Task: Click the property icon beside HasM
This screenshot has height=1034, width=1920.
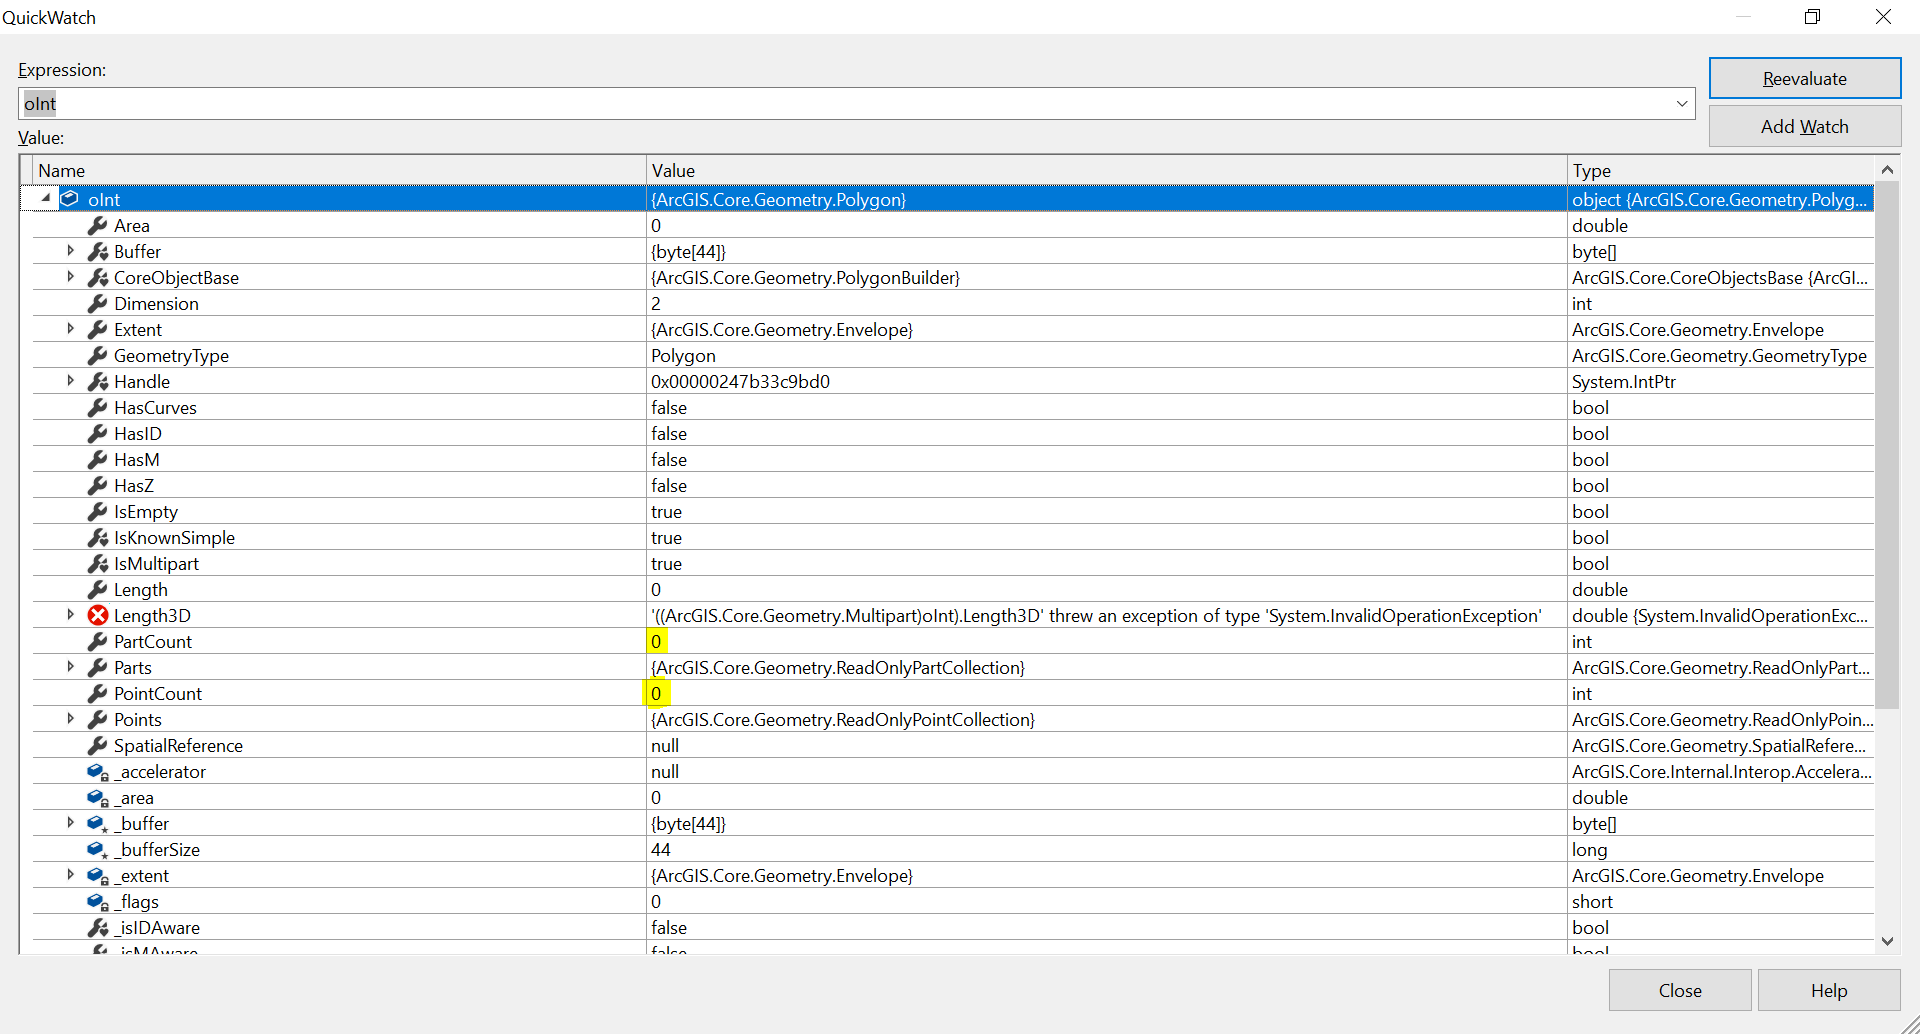Action: pos(97,460)
